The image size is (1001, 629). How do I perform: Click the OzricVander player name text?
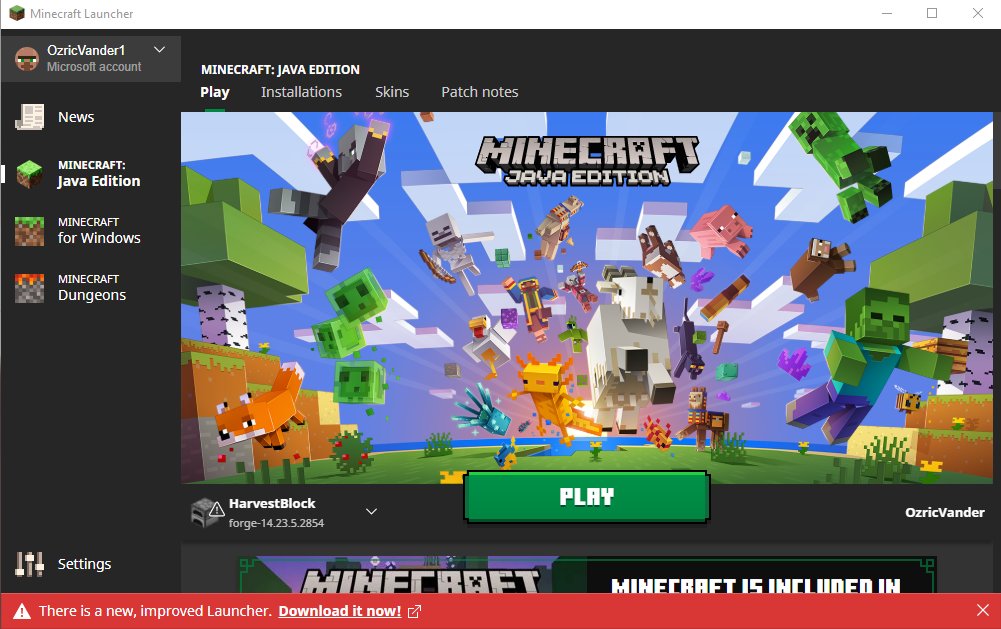945,512
